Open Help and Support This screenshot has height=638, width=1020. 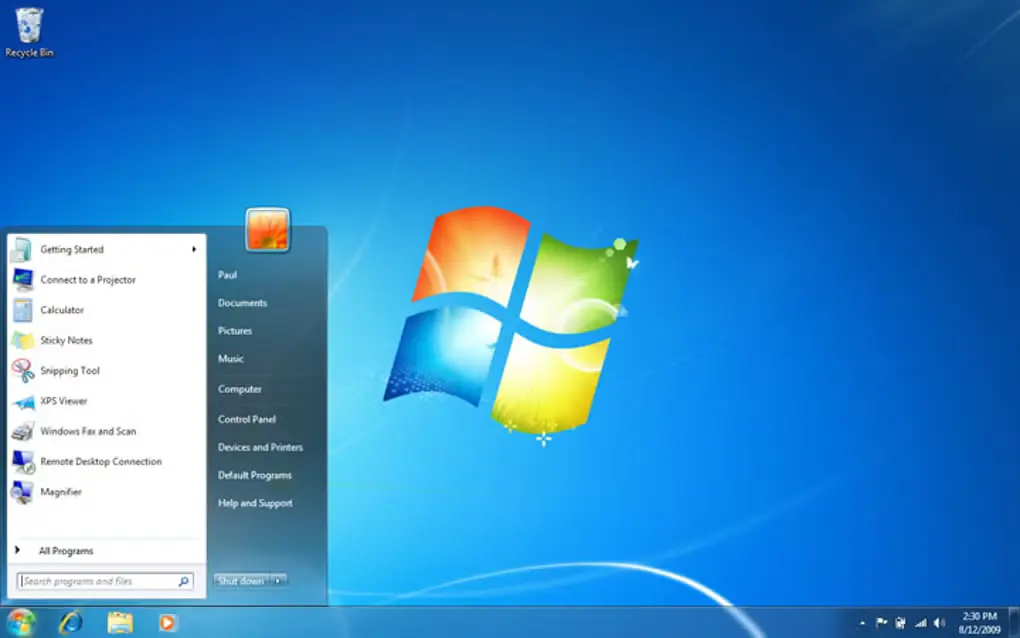point(255,503)
